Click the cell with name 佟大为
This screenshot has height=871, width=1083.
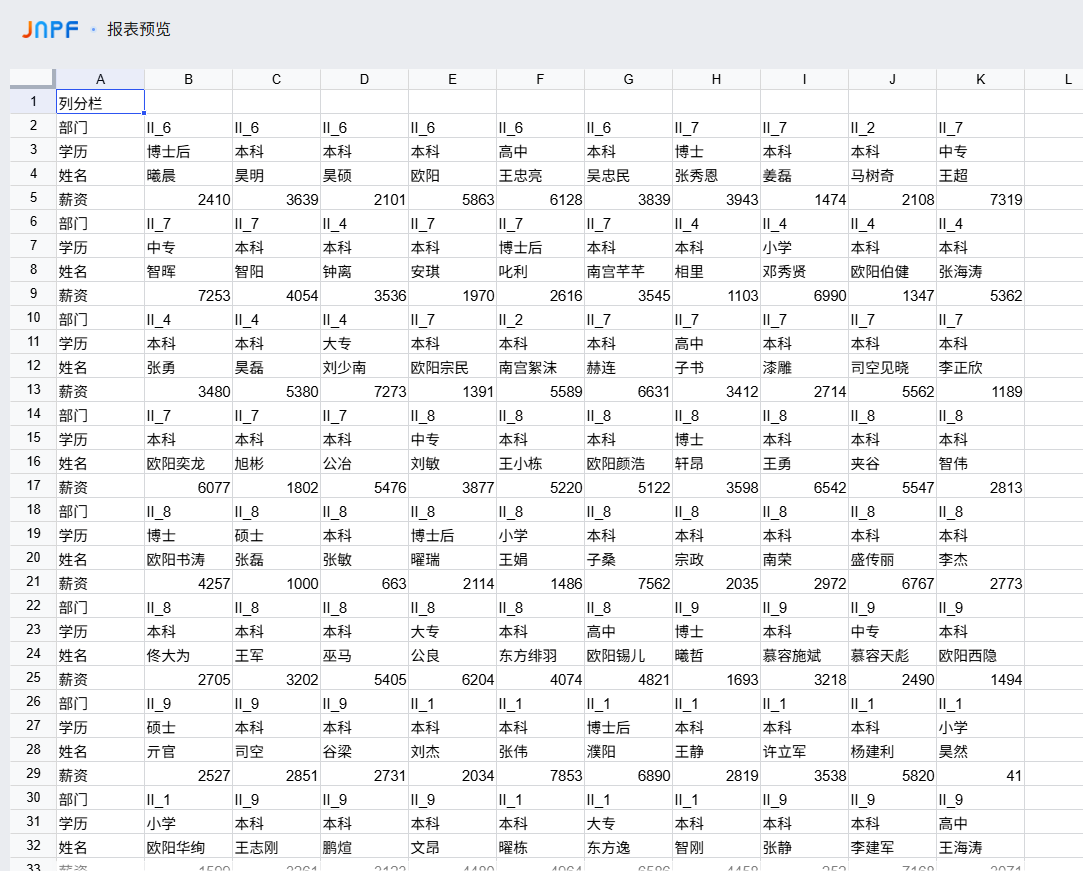click(189, 655)
